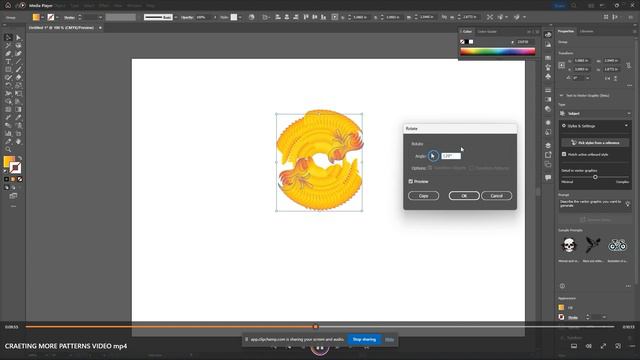Click the Angle field in Rotate dialog
The width and height of the screenshot is (640, 360).
(x=451, y=156)
